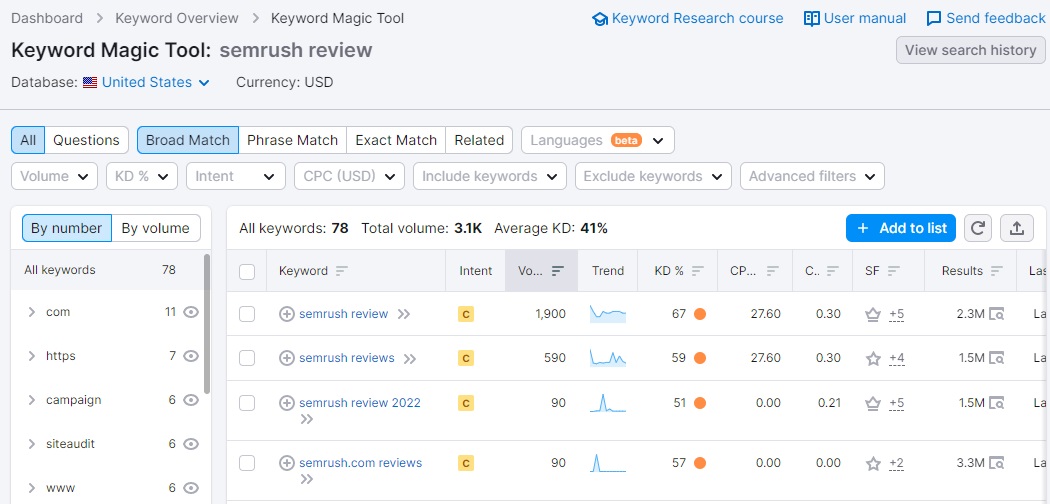Open the Volume filter dropdown
Viewport: 1050px width, 504px height.
(54, 176)
